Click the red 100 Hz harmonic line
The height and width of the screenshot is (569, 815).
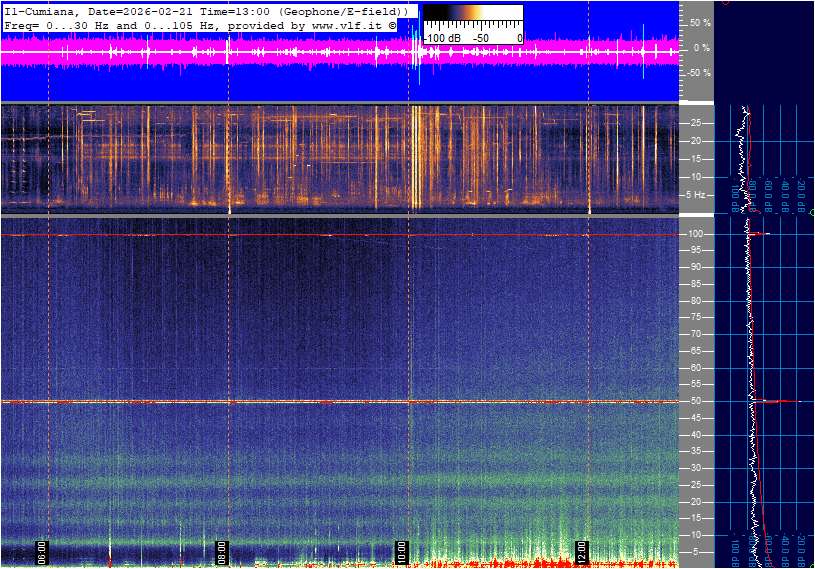300,235
